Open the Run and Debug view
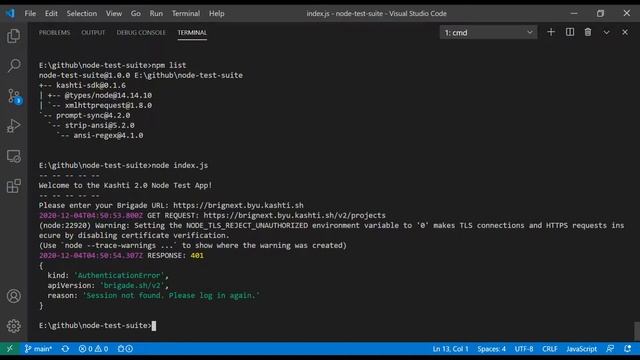Image resolution: width=640 pixels, height=360 pixels. (13, 126)
